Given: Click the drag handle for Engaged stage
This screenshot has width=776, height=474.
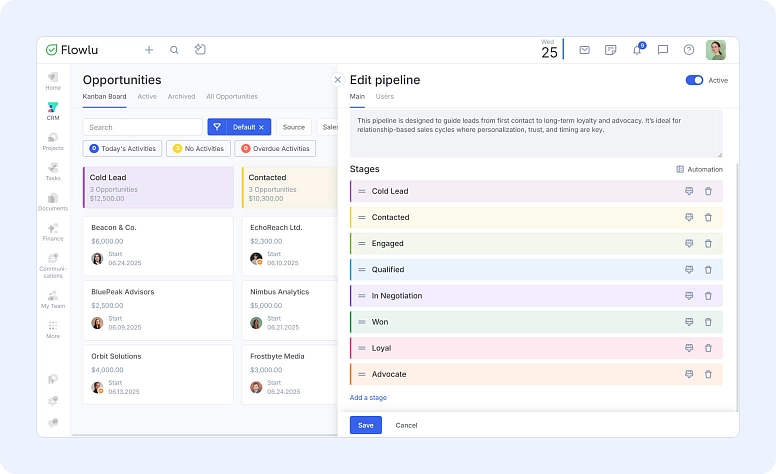Looking at the screenshot, I should click(x=362, y=244).
